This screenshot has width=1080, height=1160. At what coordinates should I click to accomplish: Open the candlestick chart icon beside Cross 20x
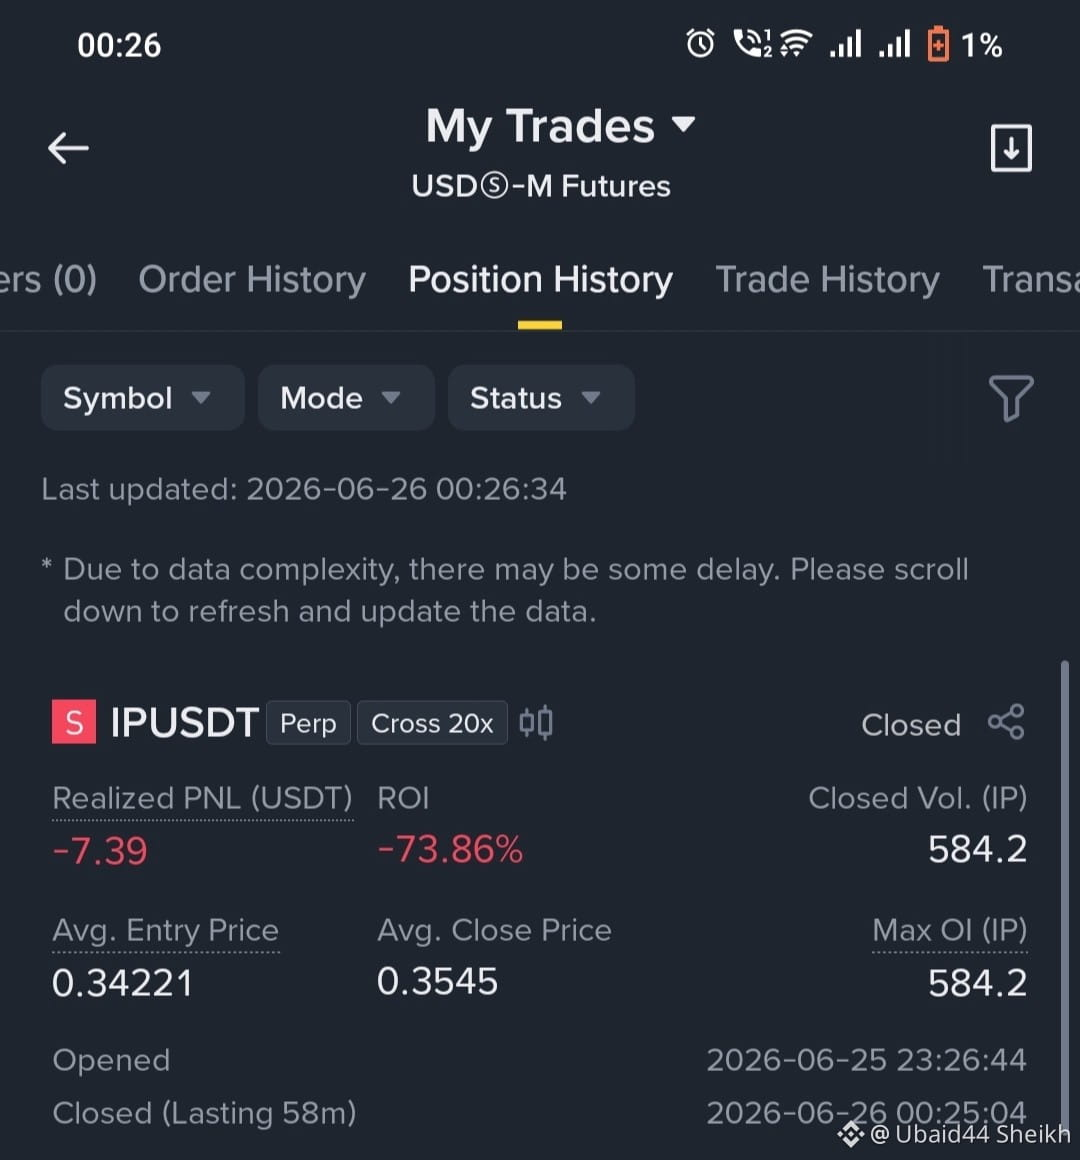(536, 723)
